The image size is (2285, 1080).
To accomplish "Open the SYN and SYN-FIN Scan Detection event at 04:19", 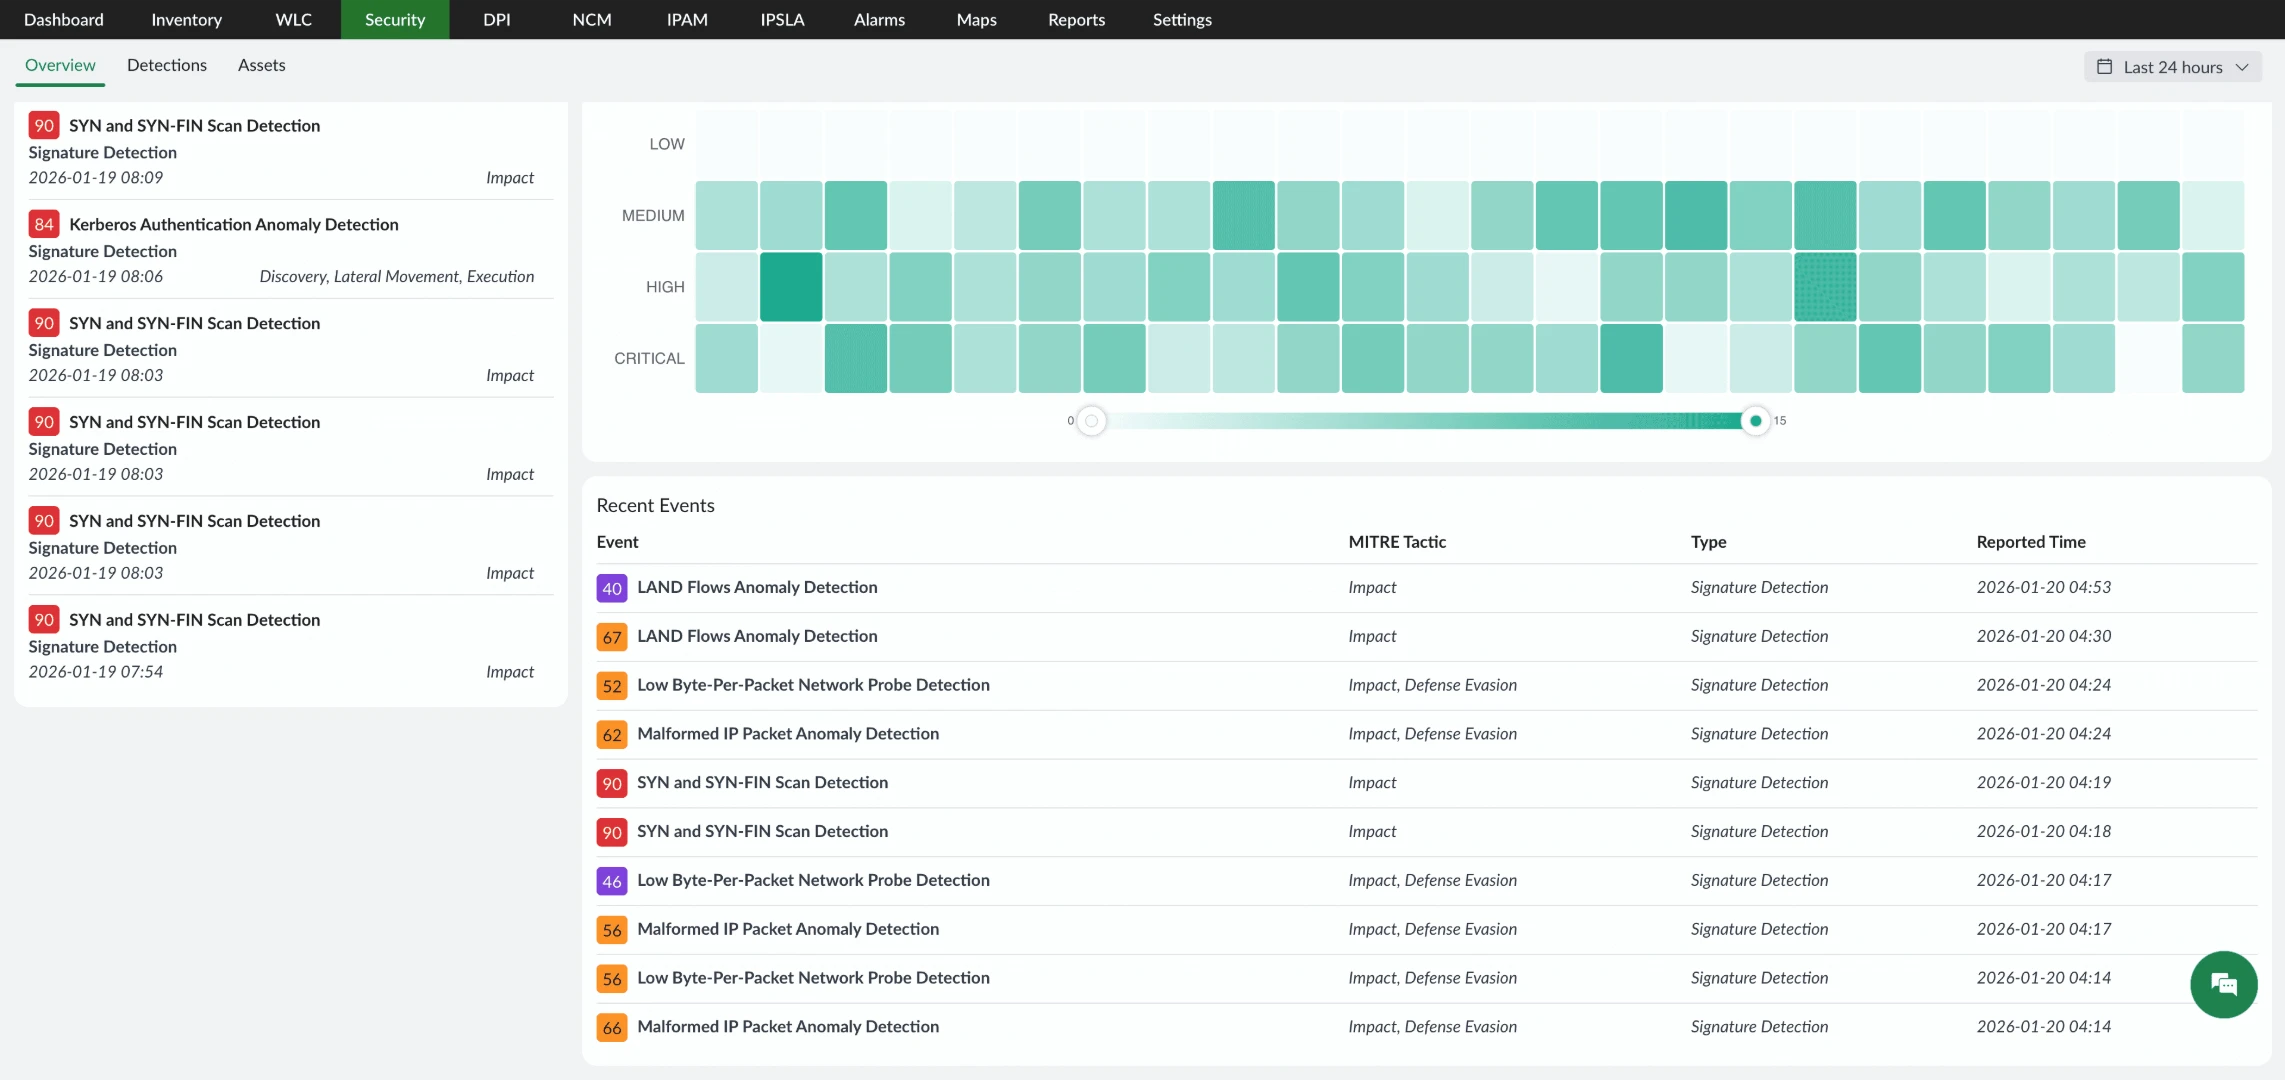I will pyautogui.click(x=762, y=782).
